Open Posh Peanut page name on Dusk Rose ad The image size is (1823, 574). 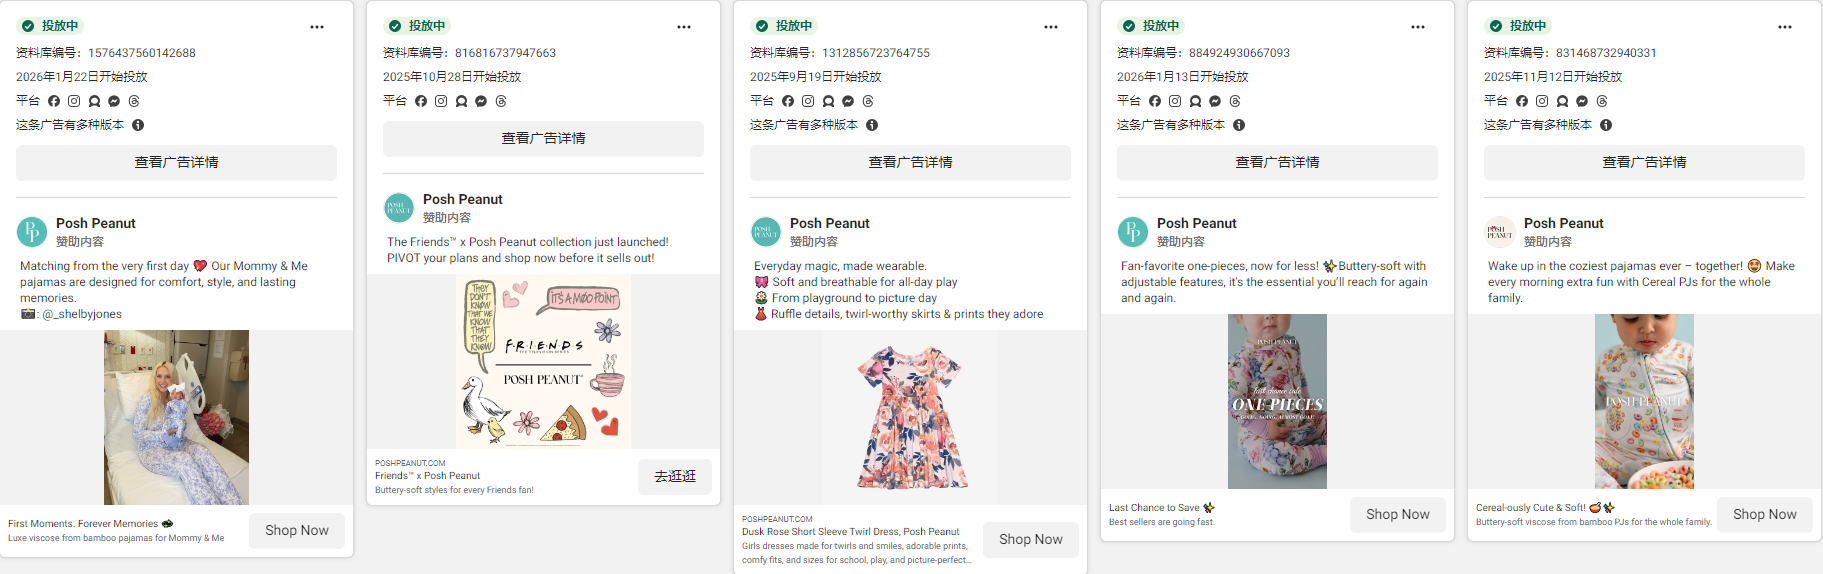coord(830,223)
